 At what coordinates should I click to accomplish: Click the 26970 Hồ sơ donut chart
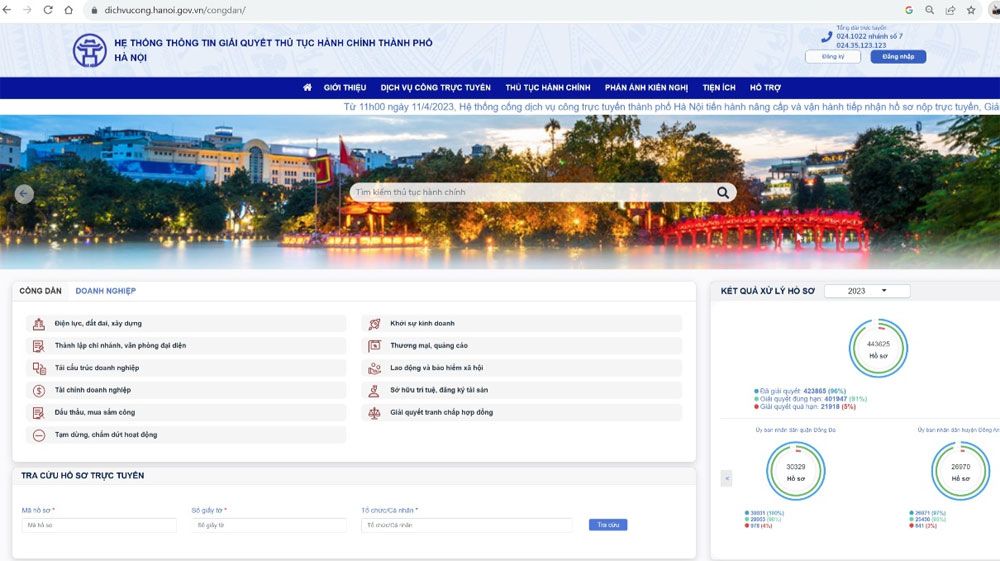coord(960,471)
